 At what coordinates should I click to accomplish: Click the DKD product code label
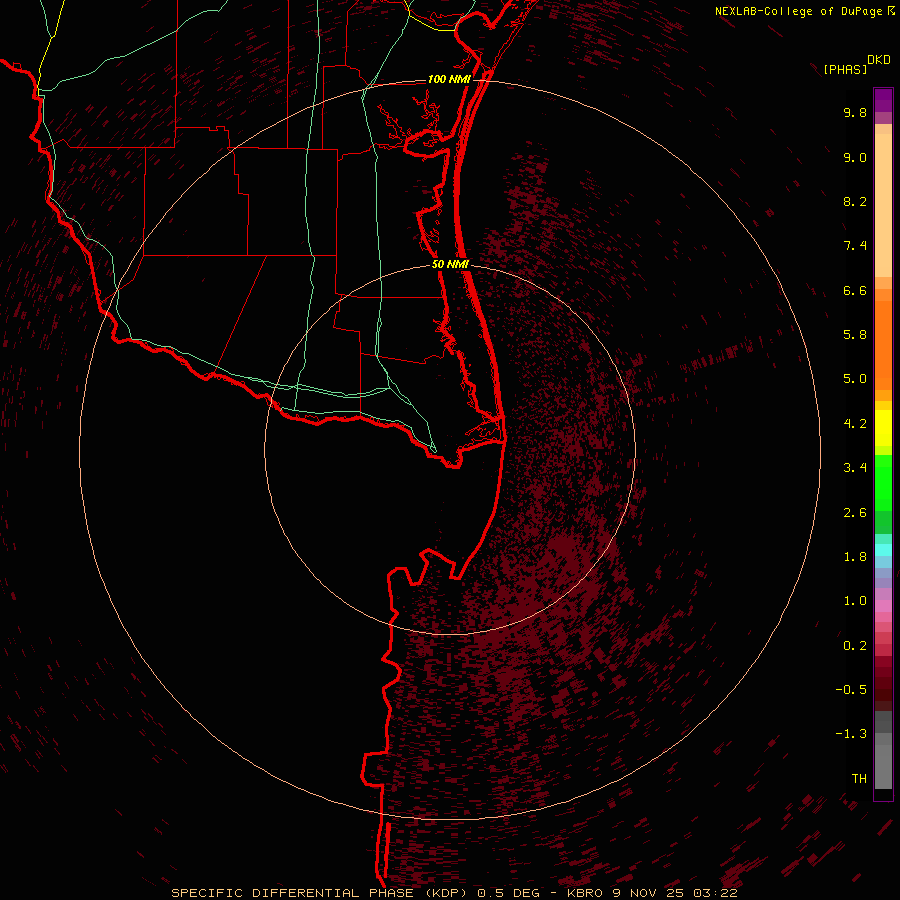[879, 60]
